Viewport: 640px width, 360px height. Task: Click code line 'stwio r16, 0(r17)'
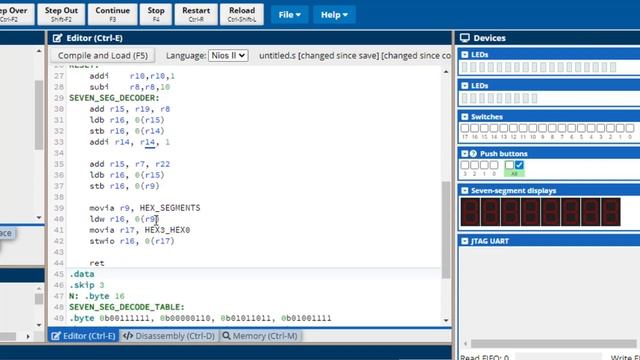[132, 241]
